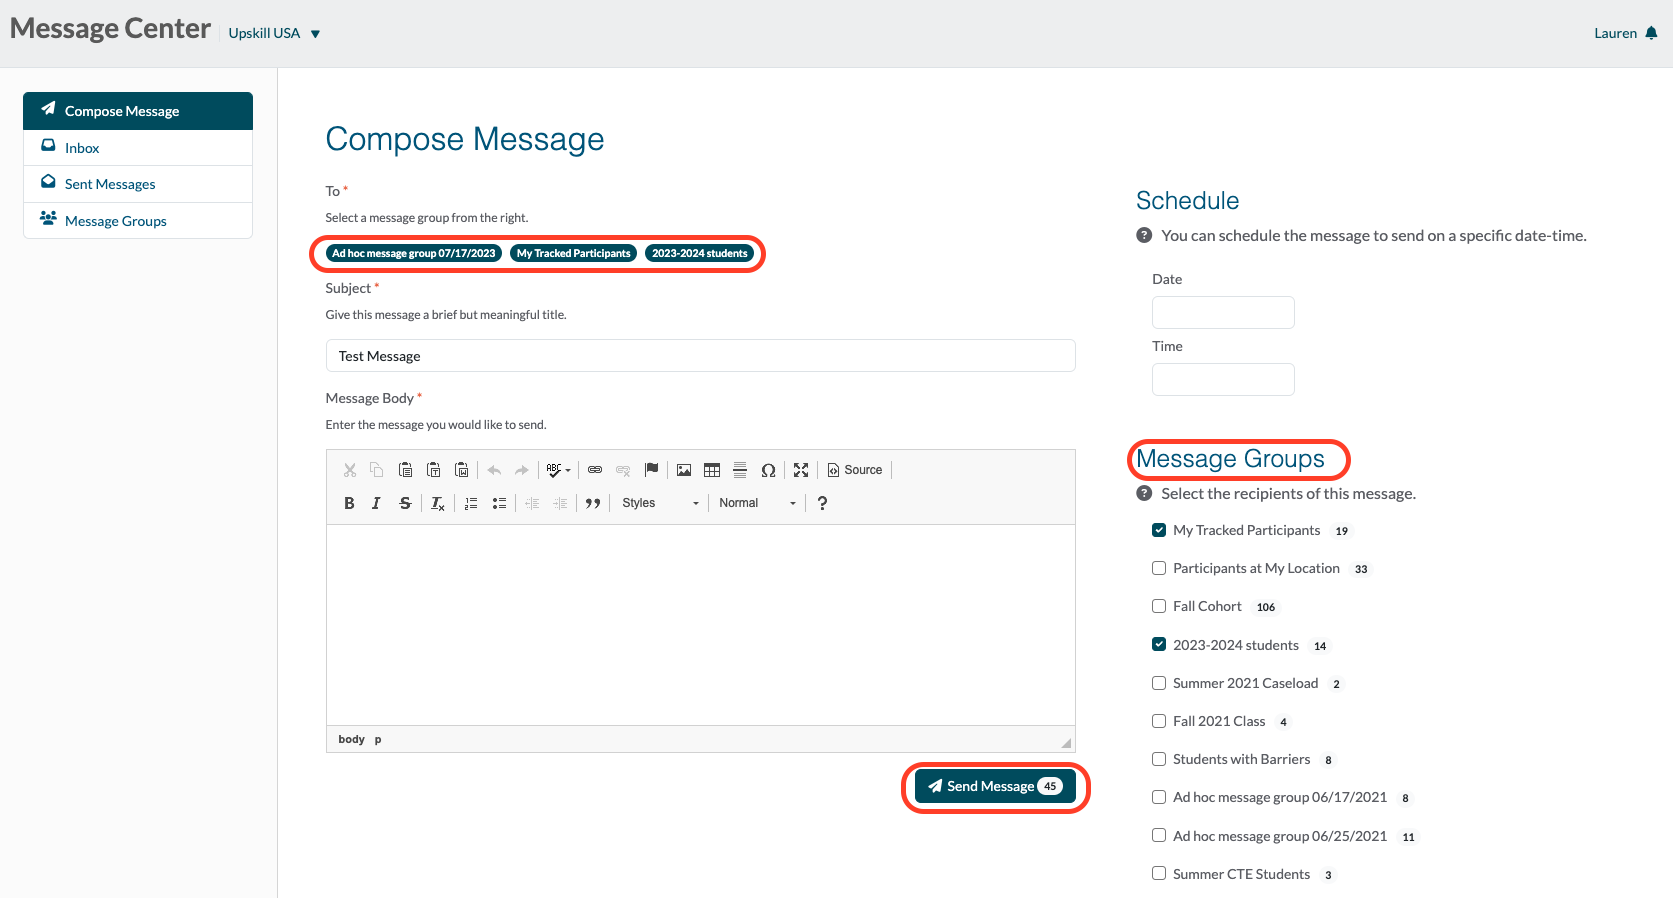
Task: Click Ad hoc message group 07/17/2023 tag
Action: [x=414, y=253]
